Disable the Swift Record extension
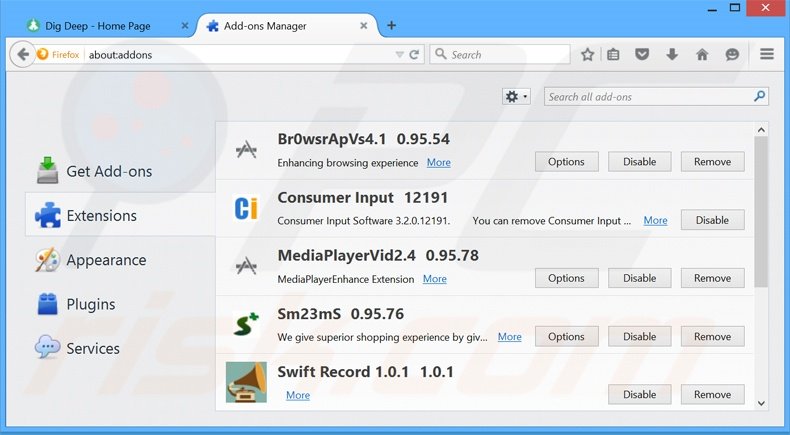The image size is (790, 435). point(639,395)
